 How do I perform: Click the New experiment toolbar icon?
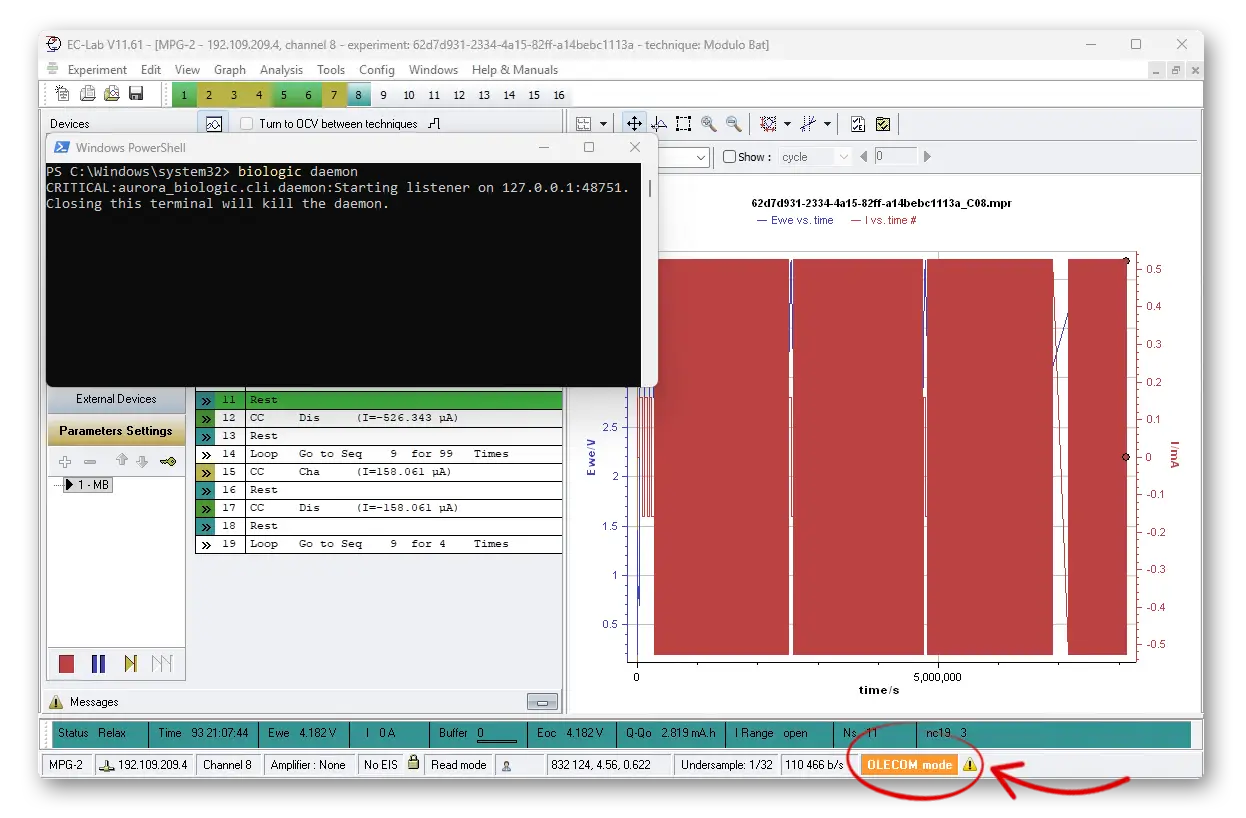(x=63, y=94)
